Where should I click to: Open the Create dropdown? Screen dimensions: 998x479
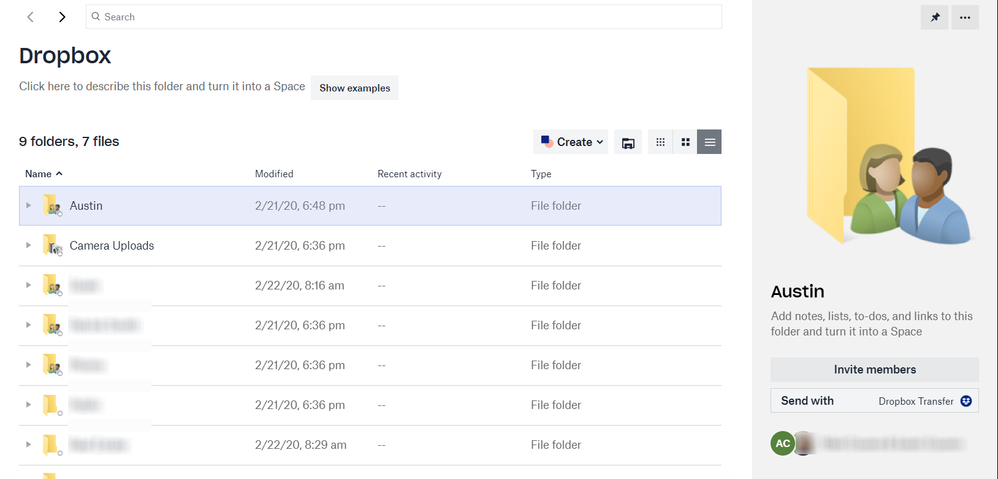point(571,142)
